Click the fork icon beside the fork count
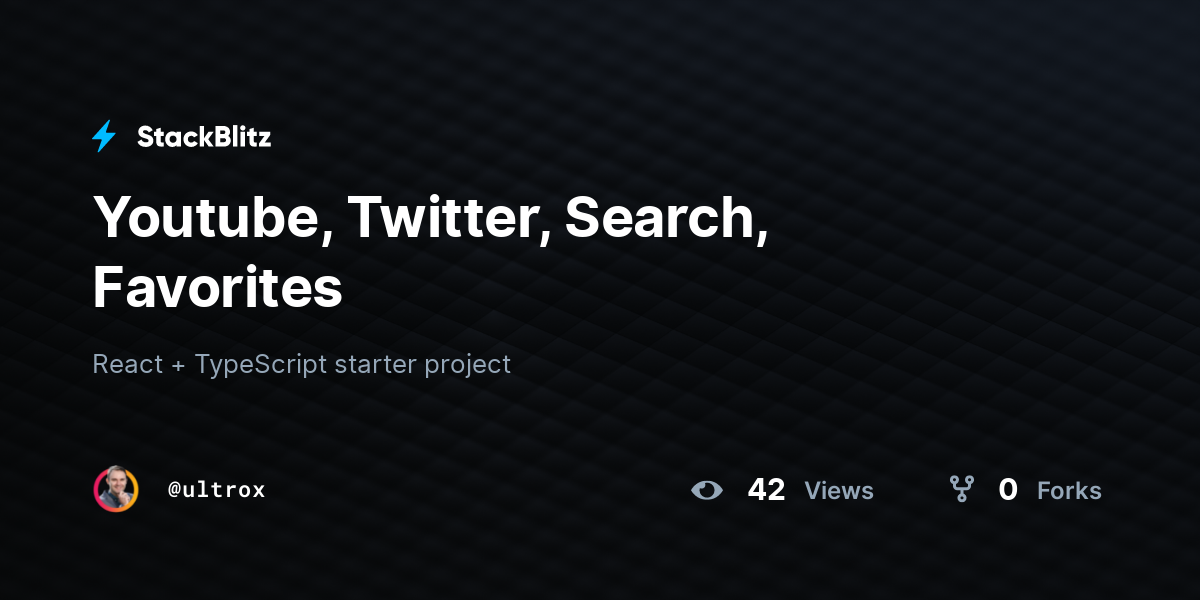1200x600 pixels. pos(962,489)
